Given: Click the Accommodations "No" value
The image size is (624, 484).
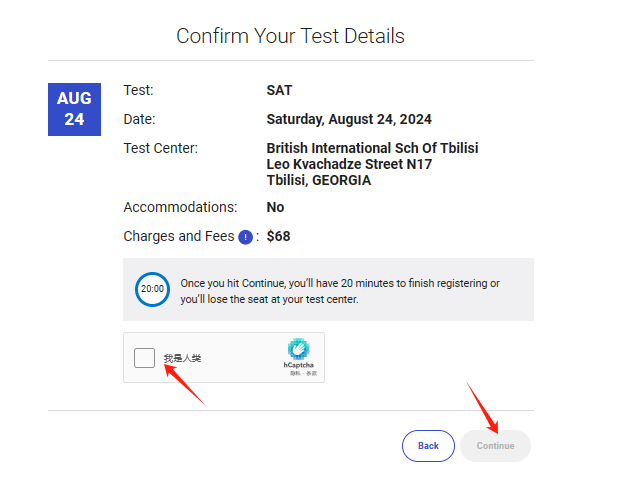Looking at the screenshot, I should click(x=275, y=207).
